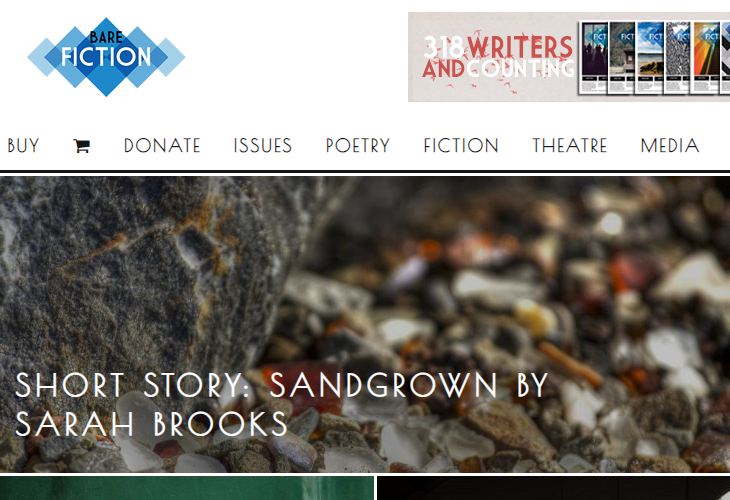Select the Fiction navigation item
Image resolution: width=730 pixels, height=500 pixels.
tap(461, 146)
